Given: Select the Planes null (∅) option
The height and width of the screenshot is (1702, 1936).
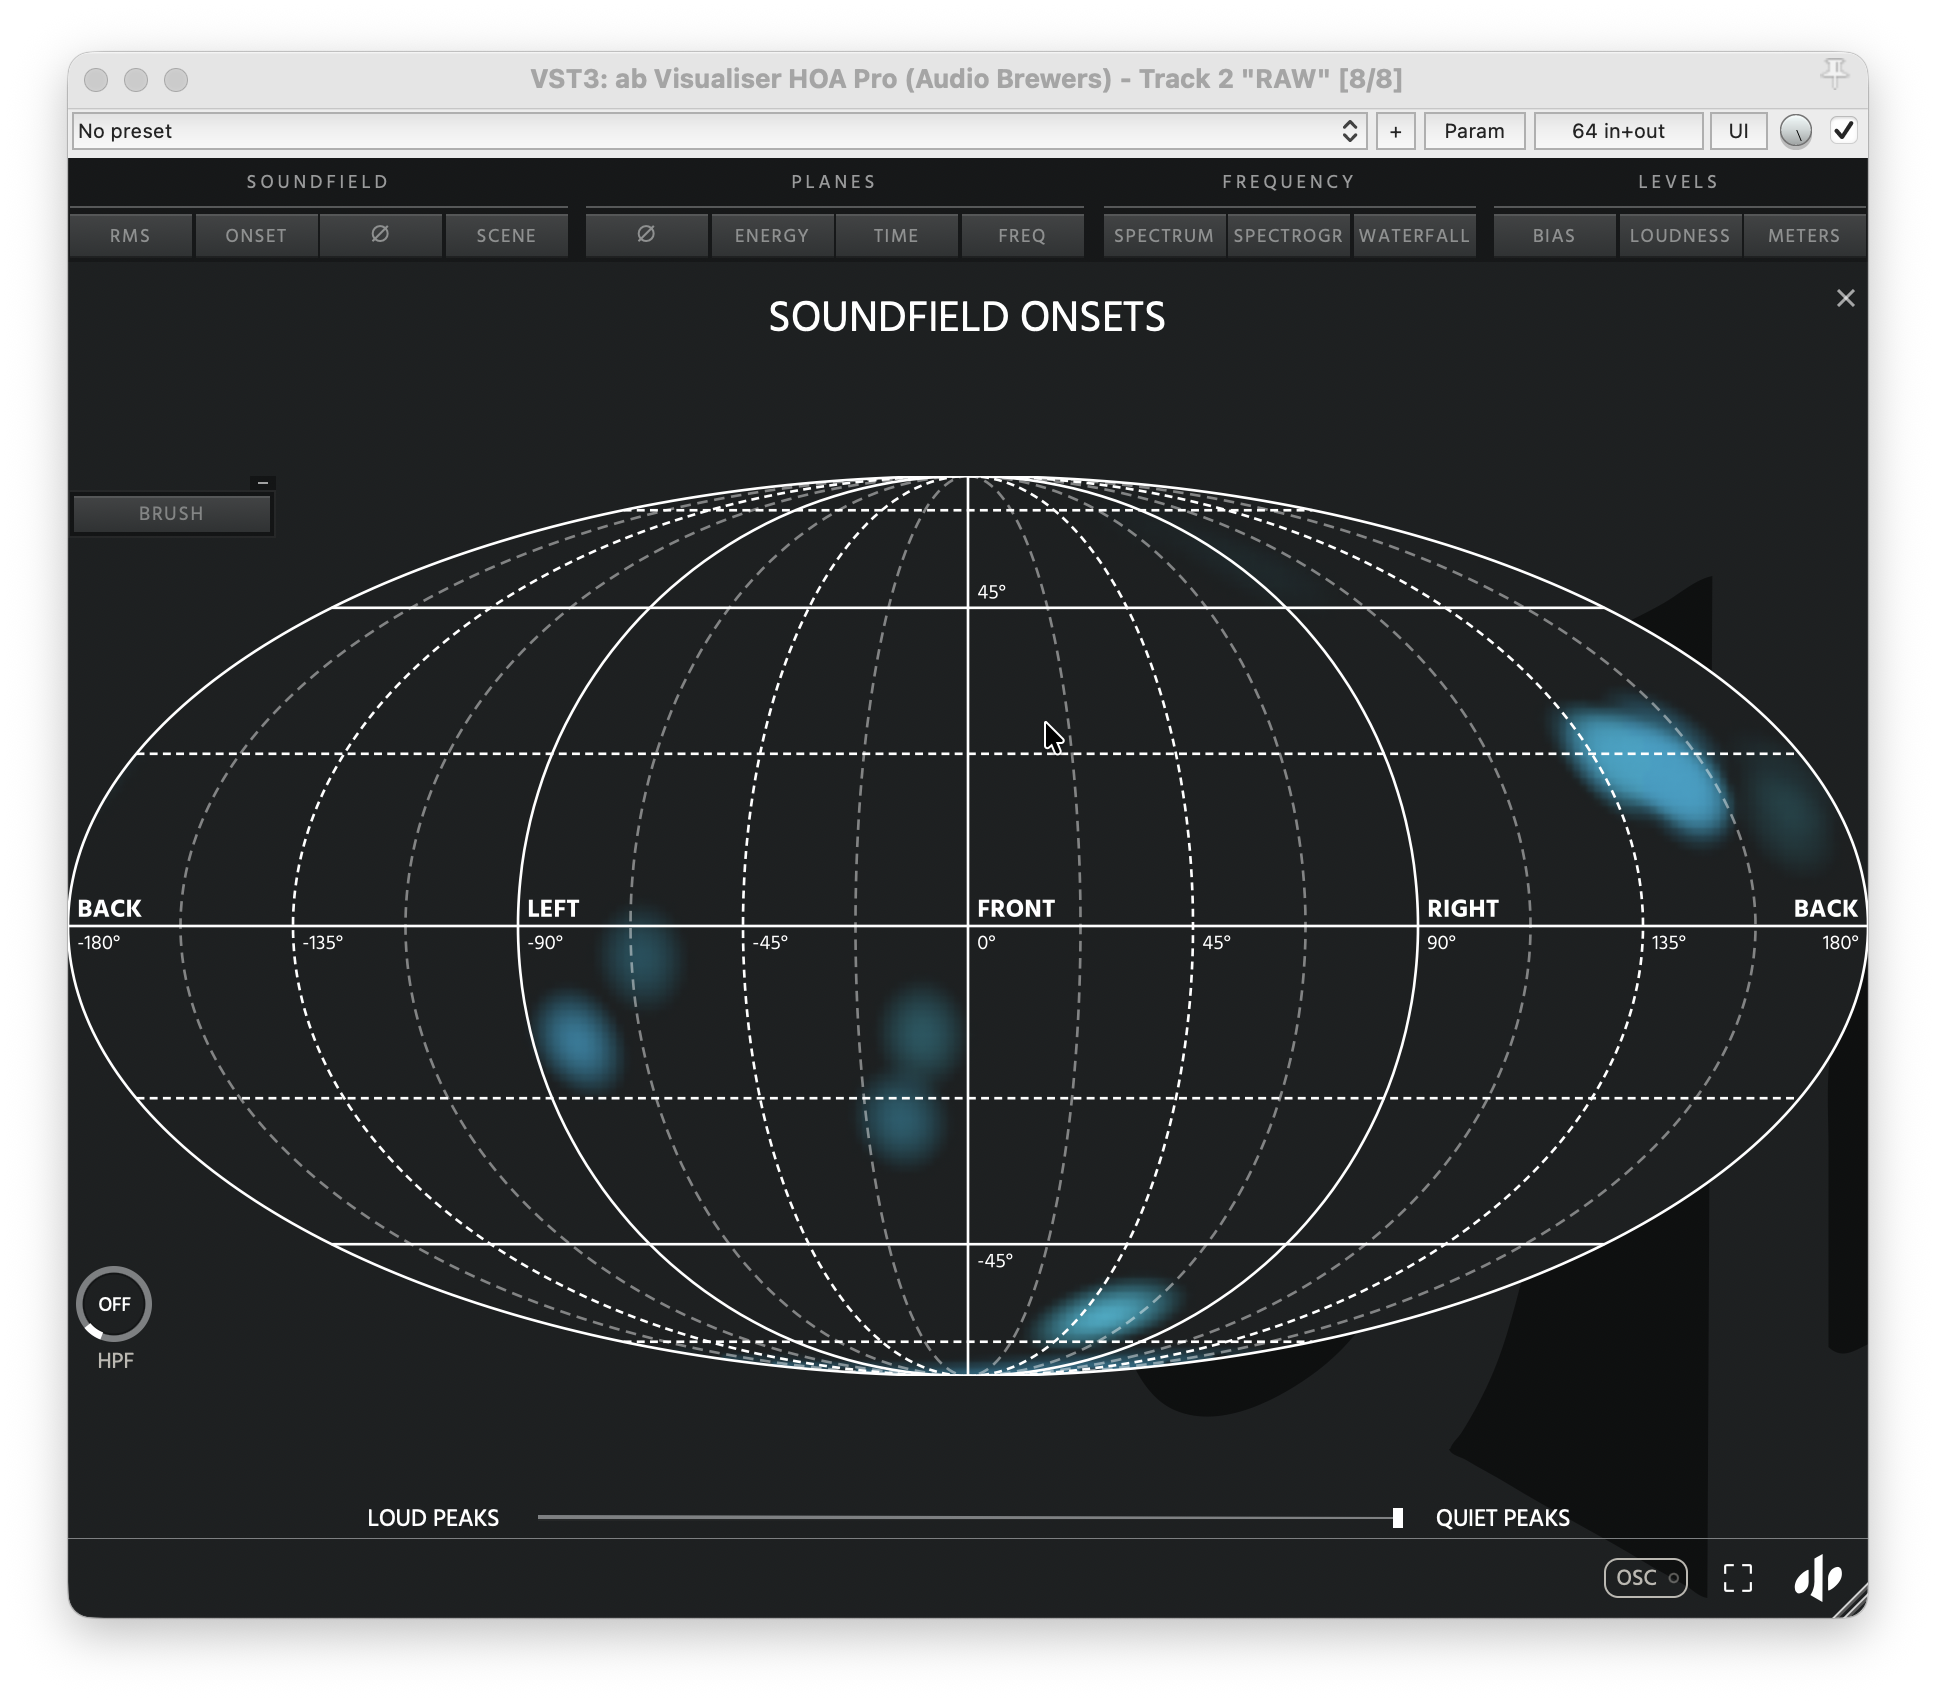Looking at the screenshot, I should (646, 235).
